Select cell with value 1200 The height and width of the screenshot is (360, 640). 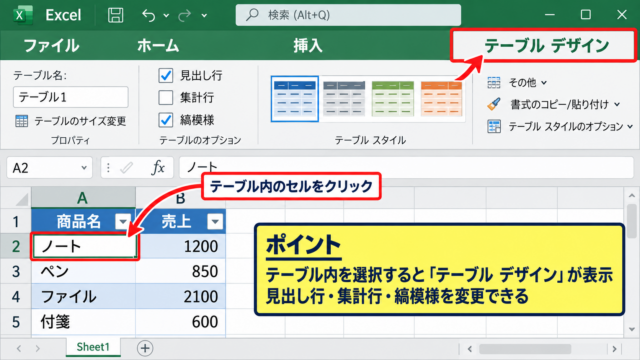pyautogui.click(x=181, y=246)
